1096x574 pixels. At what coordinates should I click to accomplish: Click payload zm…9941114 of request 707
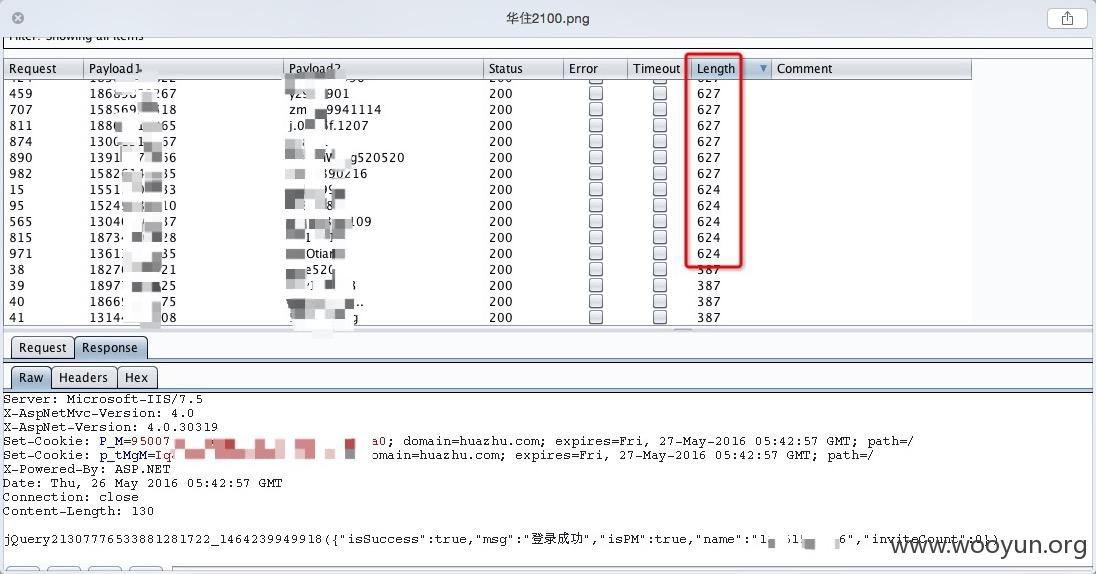335,109
